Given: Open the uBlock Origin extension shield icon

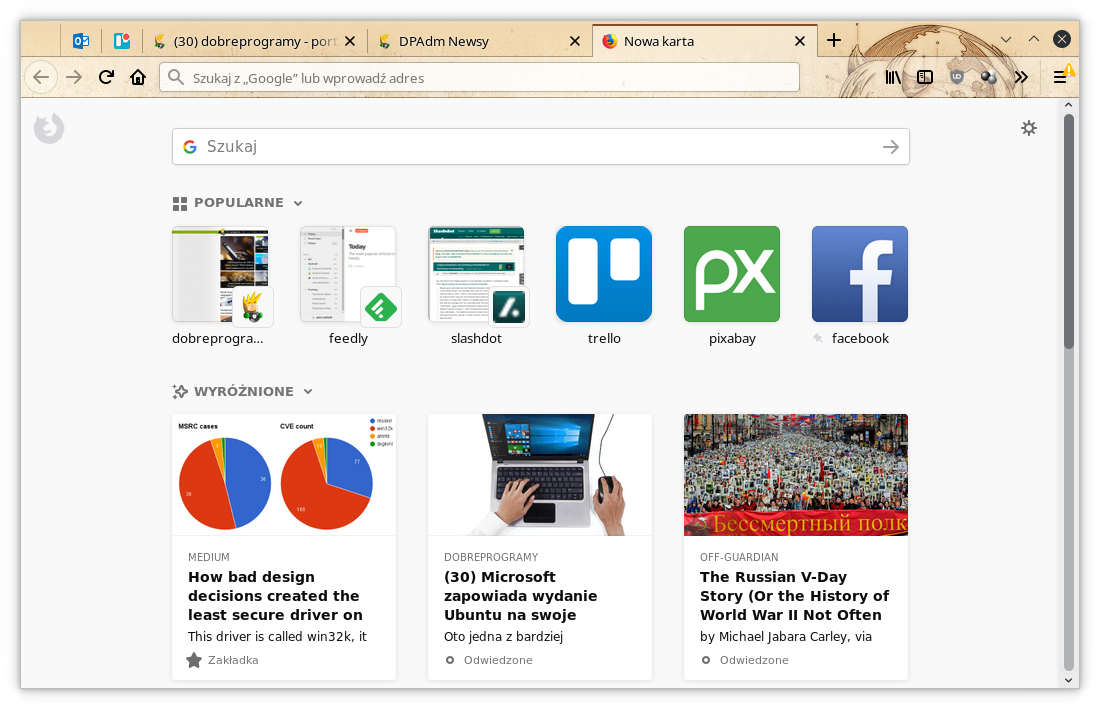Looking at the screenshot, I should [957, 77].
